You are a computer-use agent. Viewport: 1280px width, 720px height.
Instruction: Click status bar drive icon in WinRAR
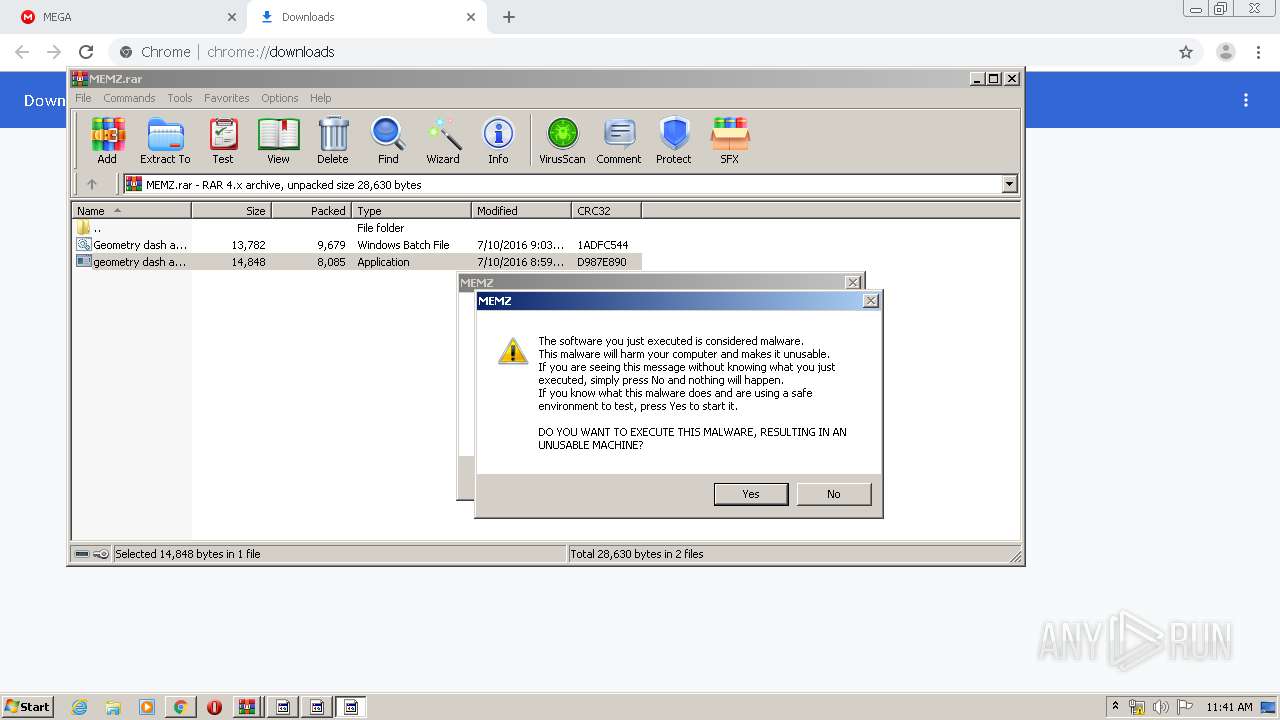(x=82, y=554)
